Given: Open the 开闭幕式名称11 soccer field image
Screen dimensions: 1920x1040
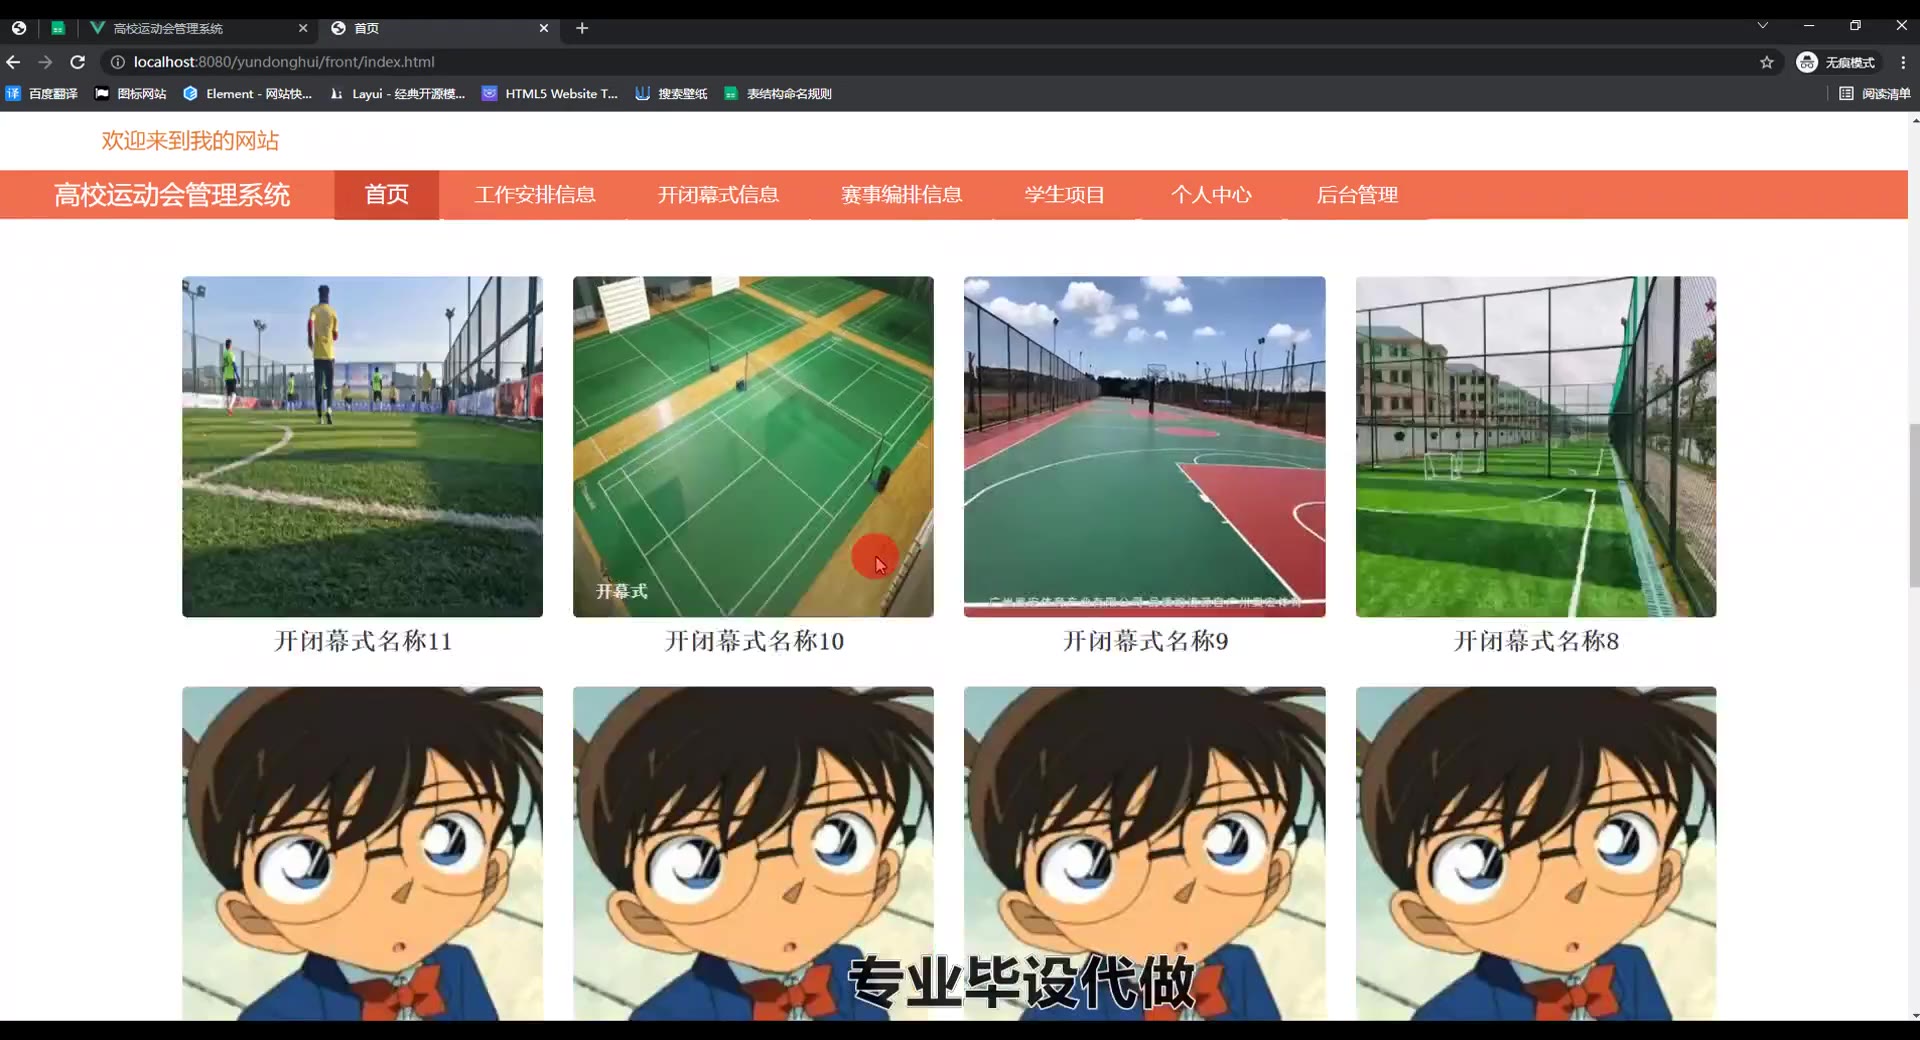Looking at the screenshot, I should point(362,446).
